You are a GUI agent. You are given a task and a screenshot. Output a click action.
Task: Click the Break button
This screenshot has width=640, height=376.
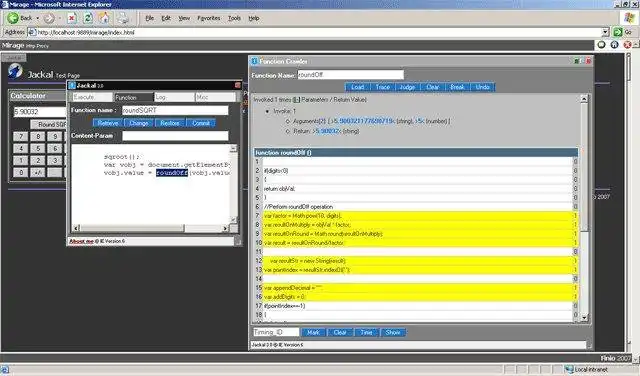(458, 87)
